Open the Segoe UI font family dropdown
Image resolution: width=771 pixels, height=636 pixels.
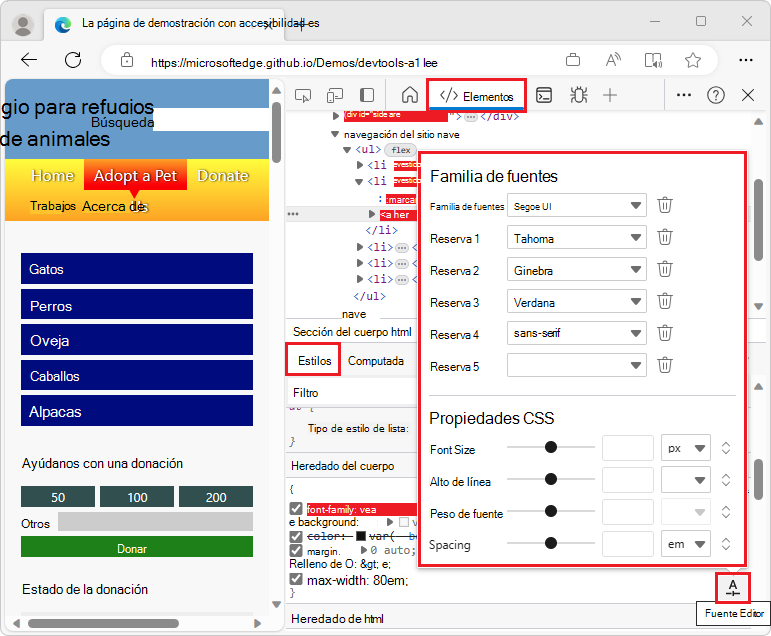point(576,206)
